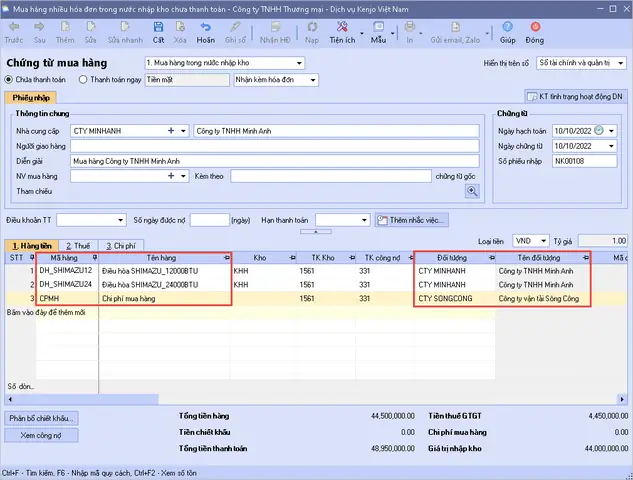Switch to the Thuế tab
633x480 pixels.
pyautogui.click(x=76, y=244)
